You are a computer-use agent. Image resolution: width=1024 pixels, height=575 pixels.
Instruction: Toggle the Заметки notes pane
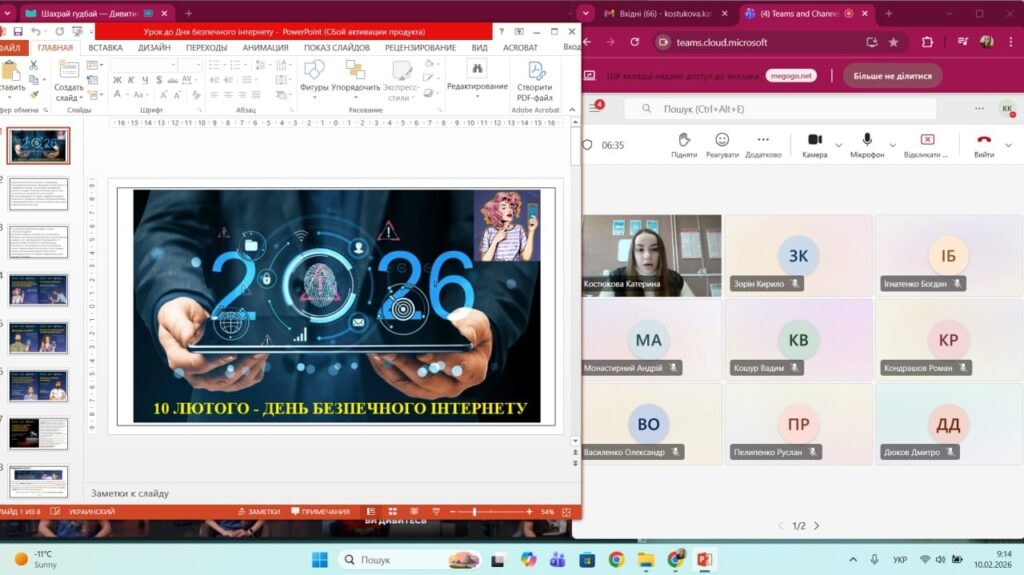[x=258, y=511]
